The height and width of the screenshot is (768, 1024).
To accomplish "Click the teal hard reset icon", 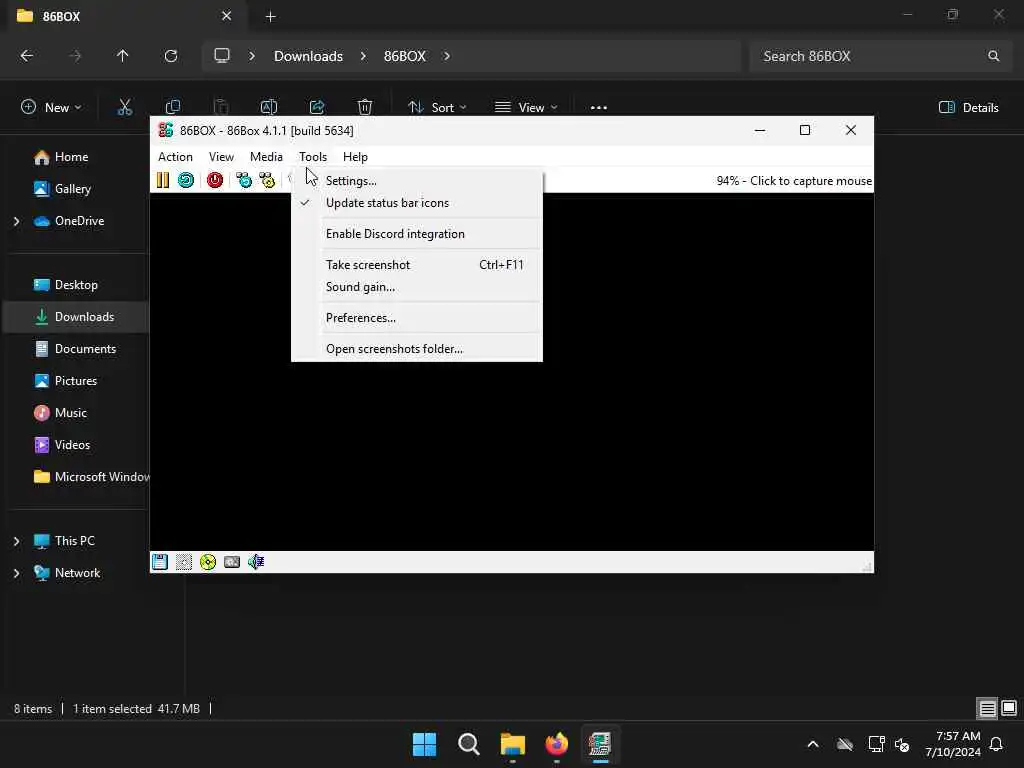I will (185, 180).
